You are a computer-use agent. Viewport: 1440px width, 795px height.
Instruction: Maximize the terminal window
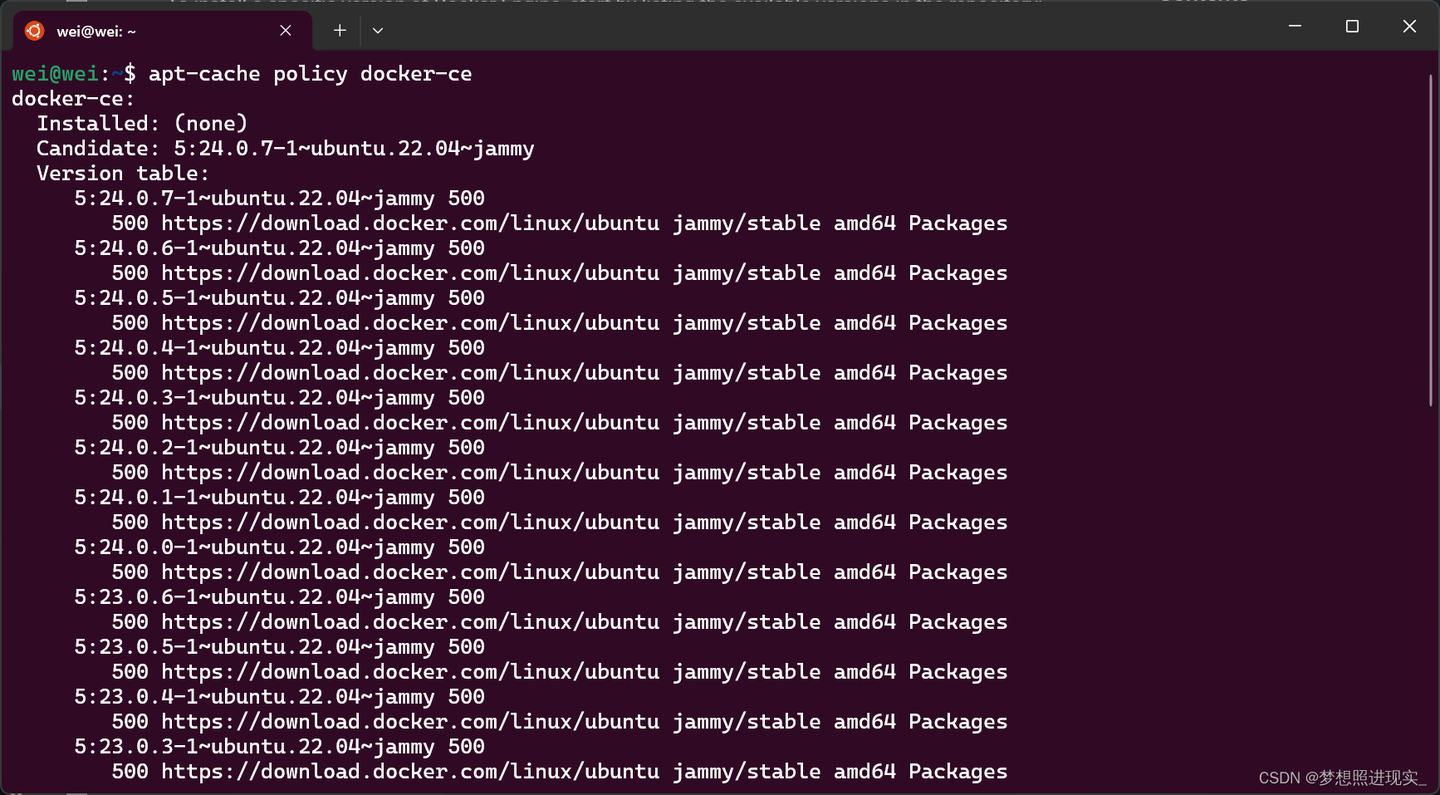[x=1352, y=26]
